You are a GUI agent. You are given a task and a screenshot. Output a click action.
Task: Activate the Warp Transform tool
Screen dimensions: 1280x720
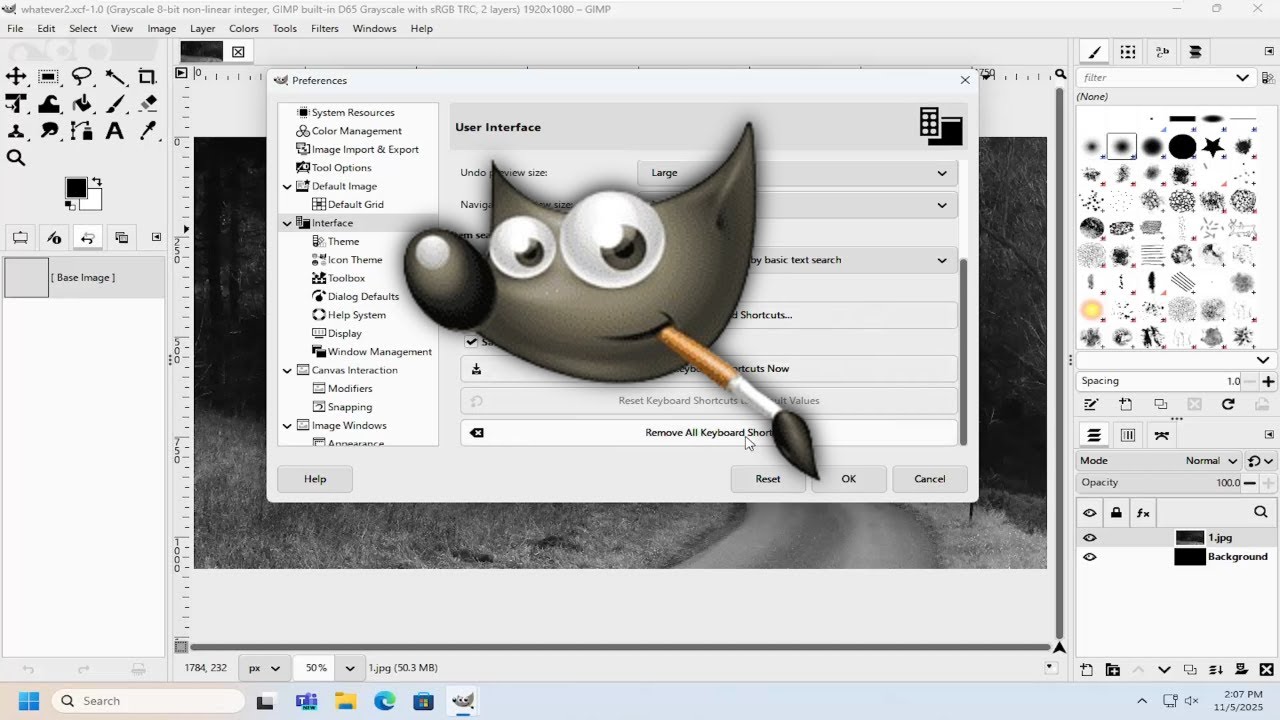pos(48,103)
